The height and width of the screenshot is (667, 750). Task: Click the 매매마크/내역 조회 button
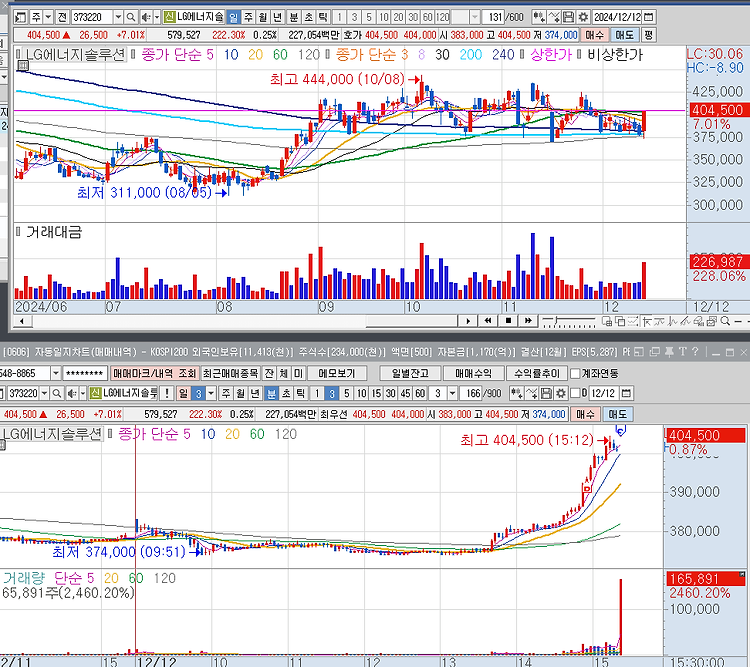[154, 373]
